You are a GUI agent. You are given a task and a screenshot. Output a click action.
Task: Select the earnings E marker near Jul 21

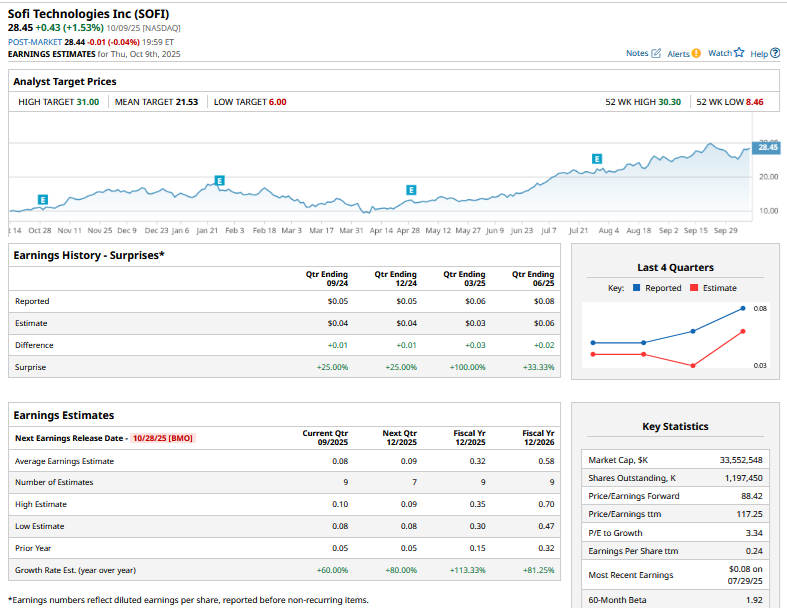[597, 159]
